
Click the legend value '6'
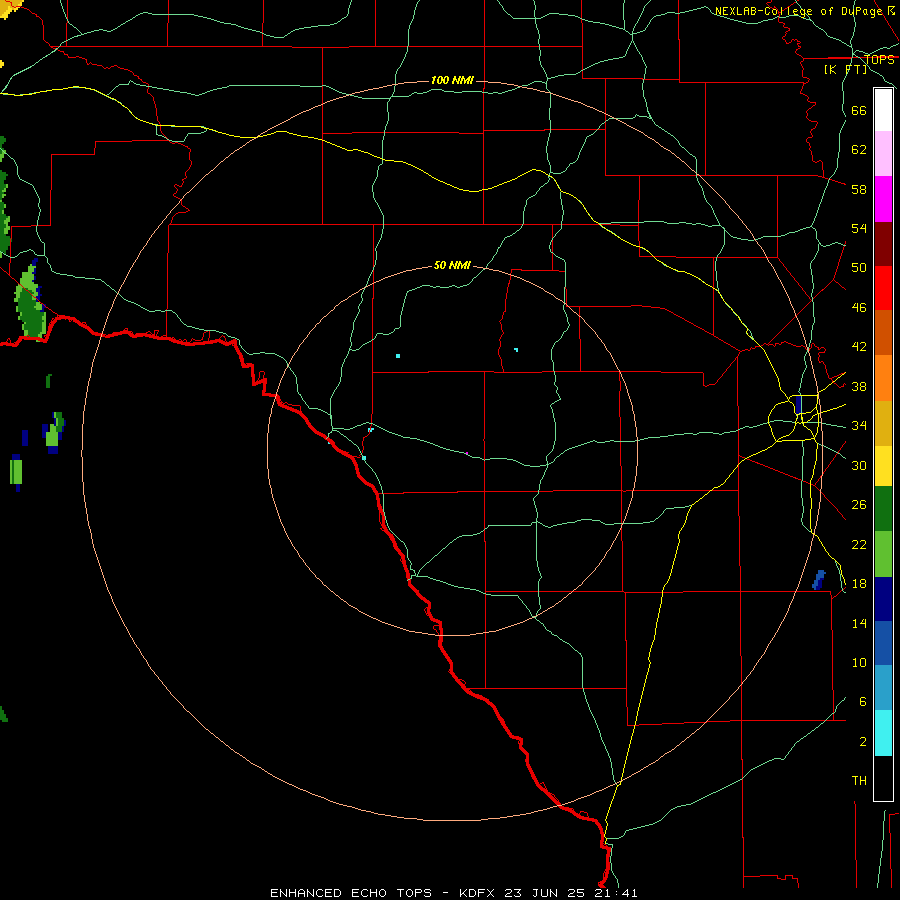[863, 702]
